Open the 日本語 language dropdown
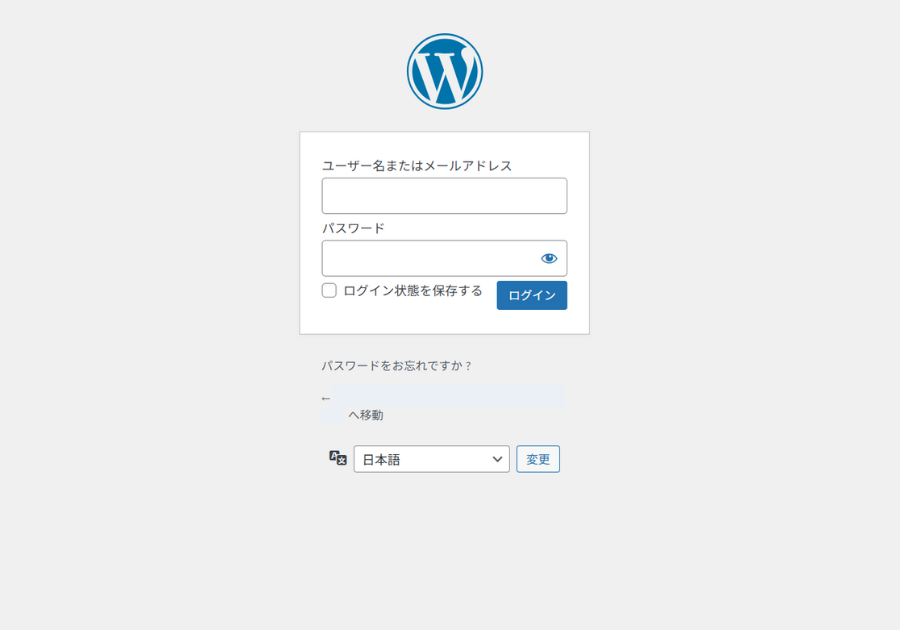The height and width of the screenshot is (630, 900). [431, 459]
